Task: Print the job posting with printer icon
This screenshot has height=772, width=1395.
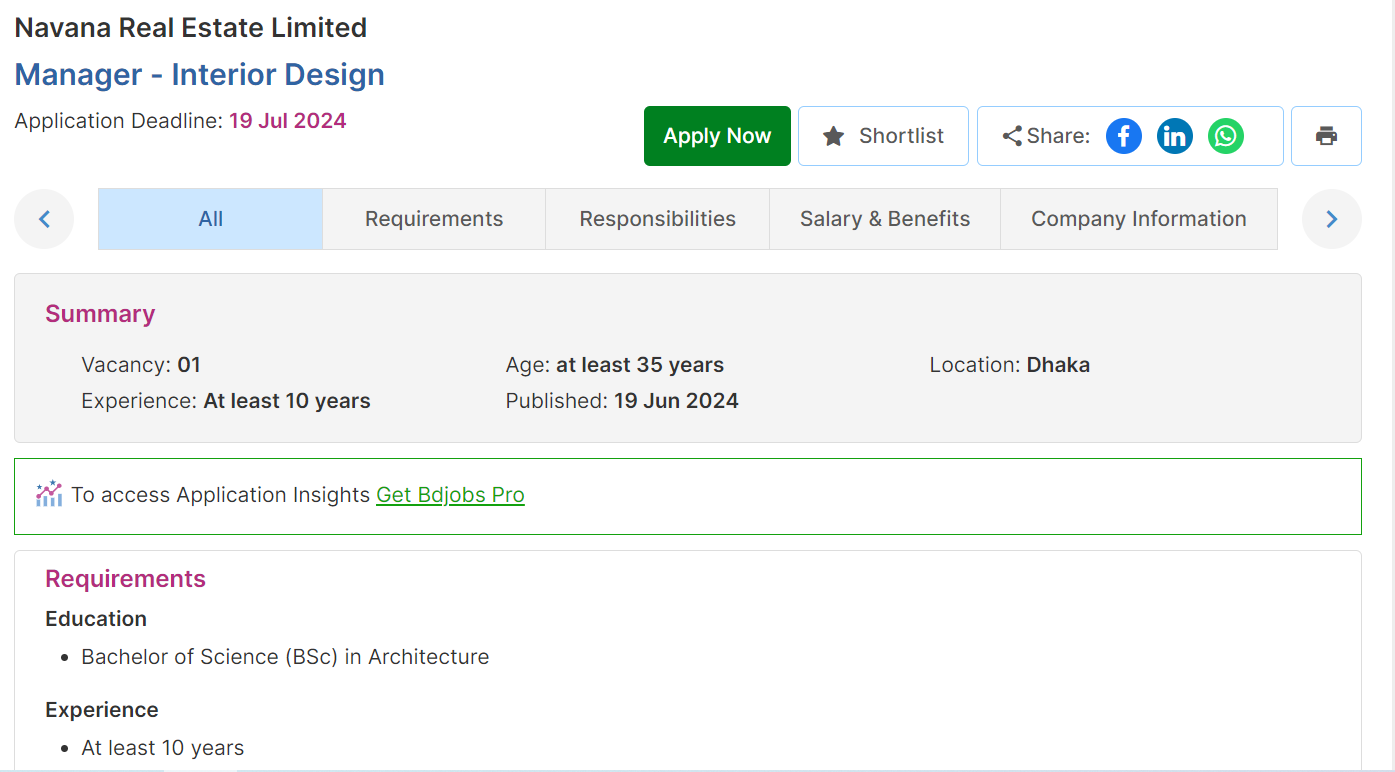Action: coord(1326,136)
